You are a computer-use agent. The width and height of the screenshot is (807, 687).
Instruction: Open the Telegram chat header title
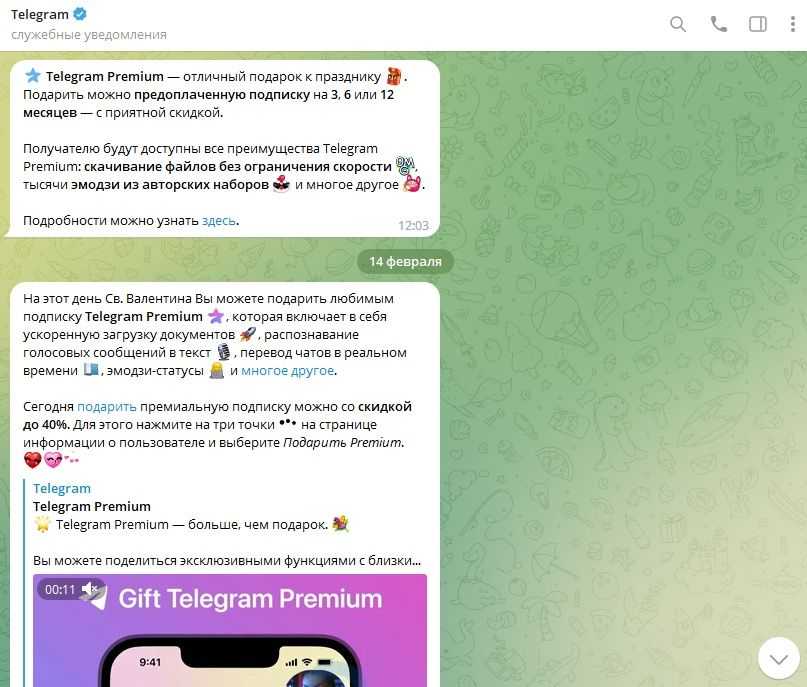click(40, 14)
